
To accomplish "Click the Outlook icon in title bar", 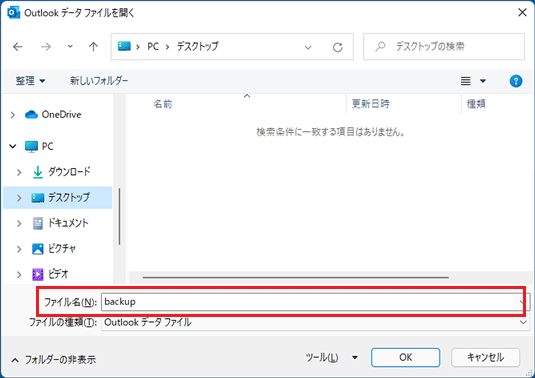I will tap(14, 13).
